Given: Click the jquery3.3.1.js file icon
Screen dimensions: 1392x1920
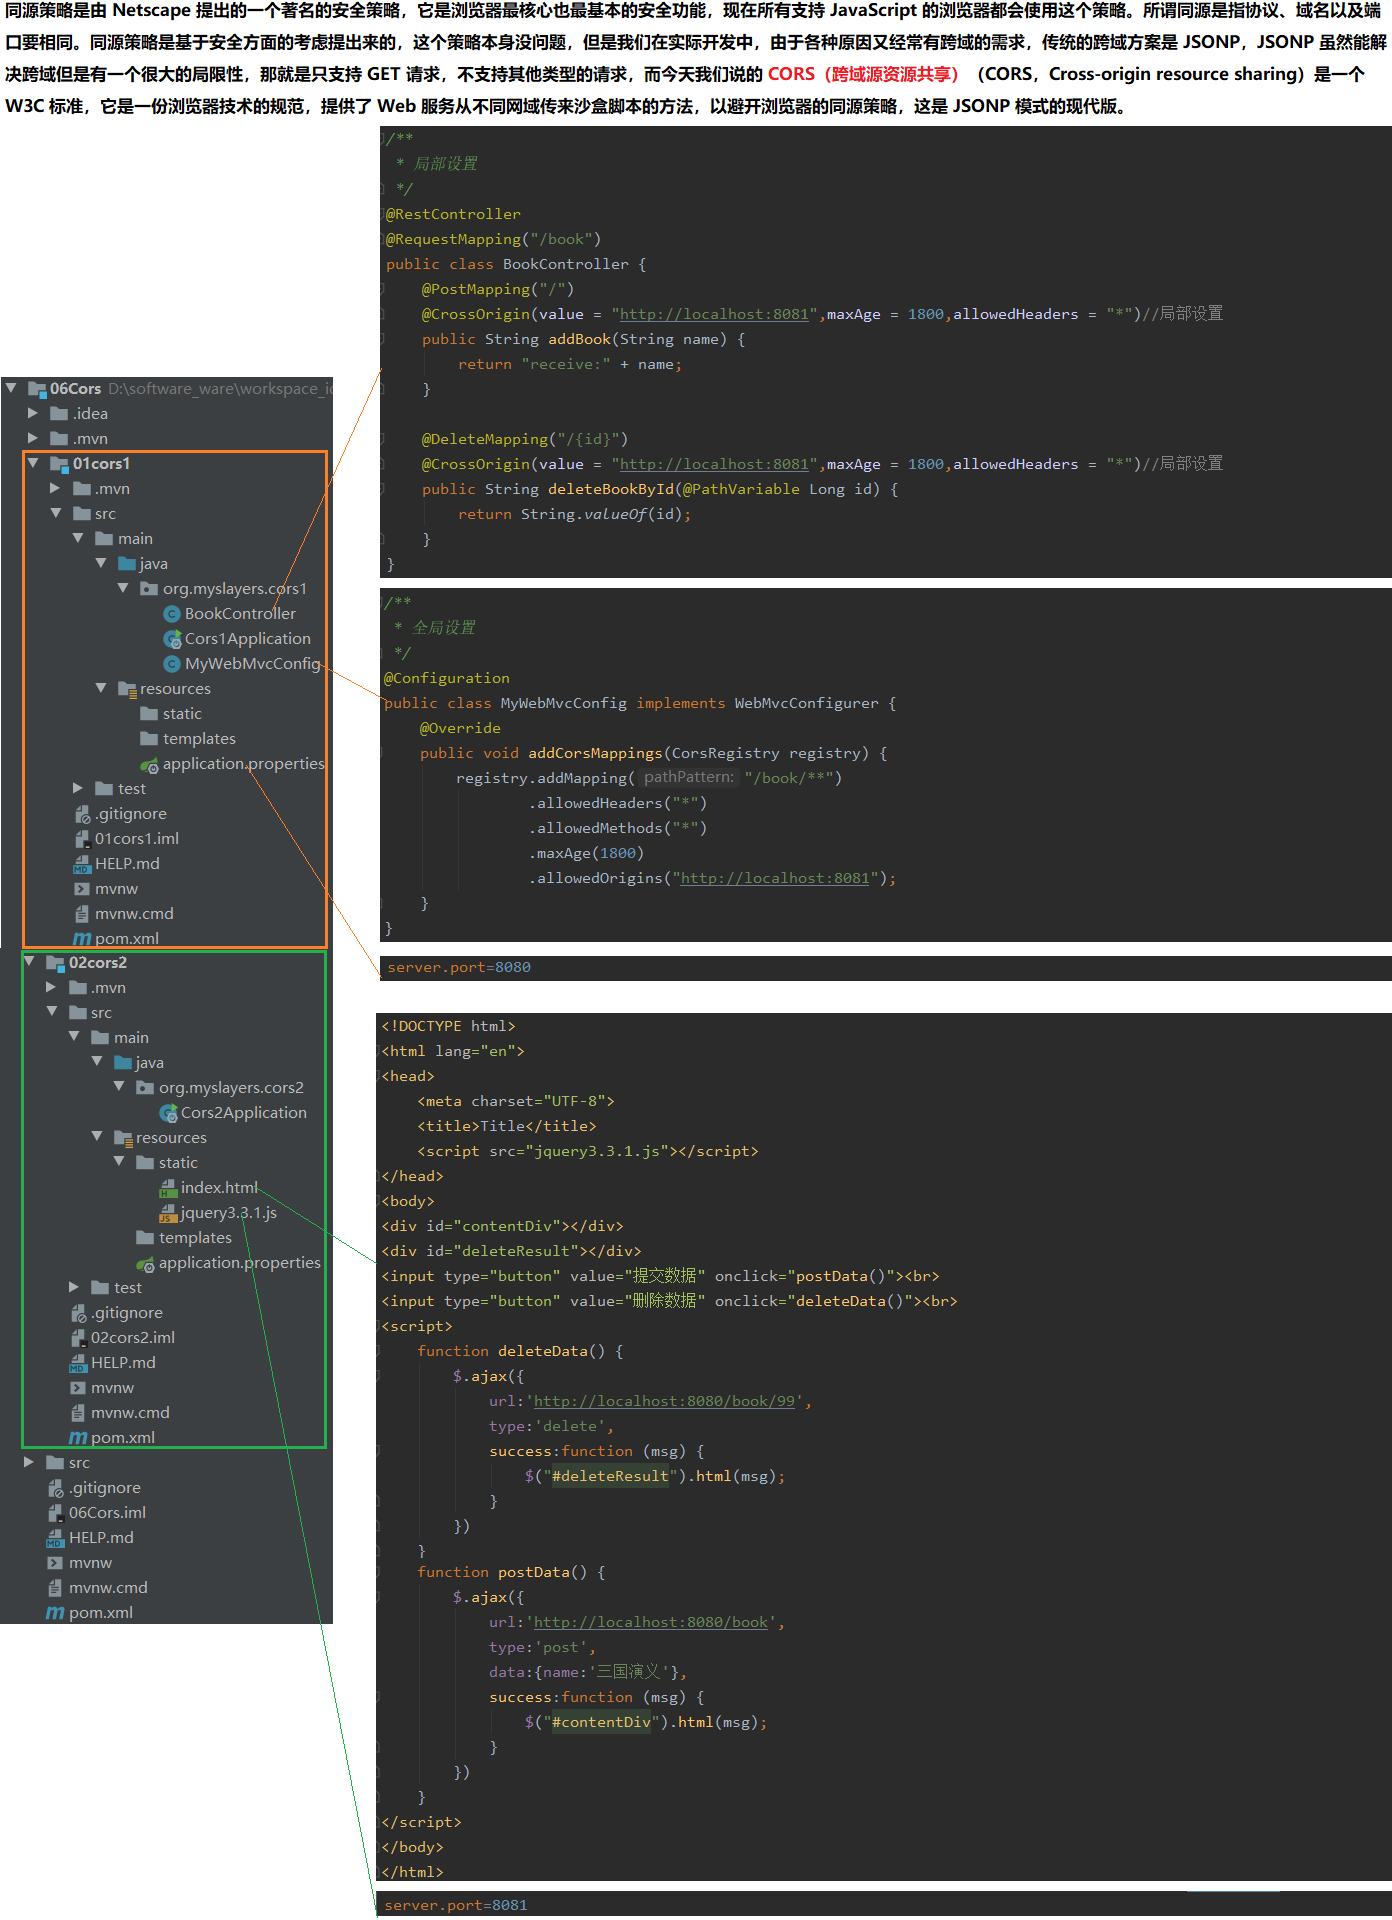Looking at the screenshot, I should coord(168,1213).
